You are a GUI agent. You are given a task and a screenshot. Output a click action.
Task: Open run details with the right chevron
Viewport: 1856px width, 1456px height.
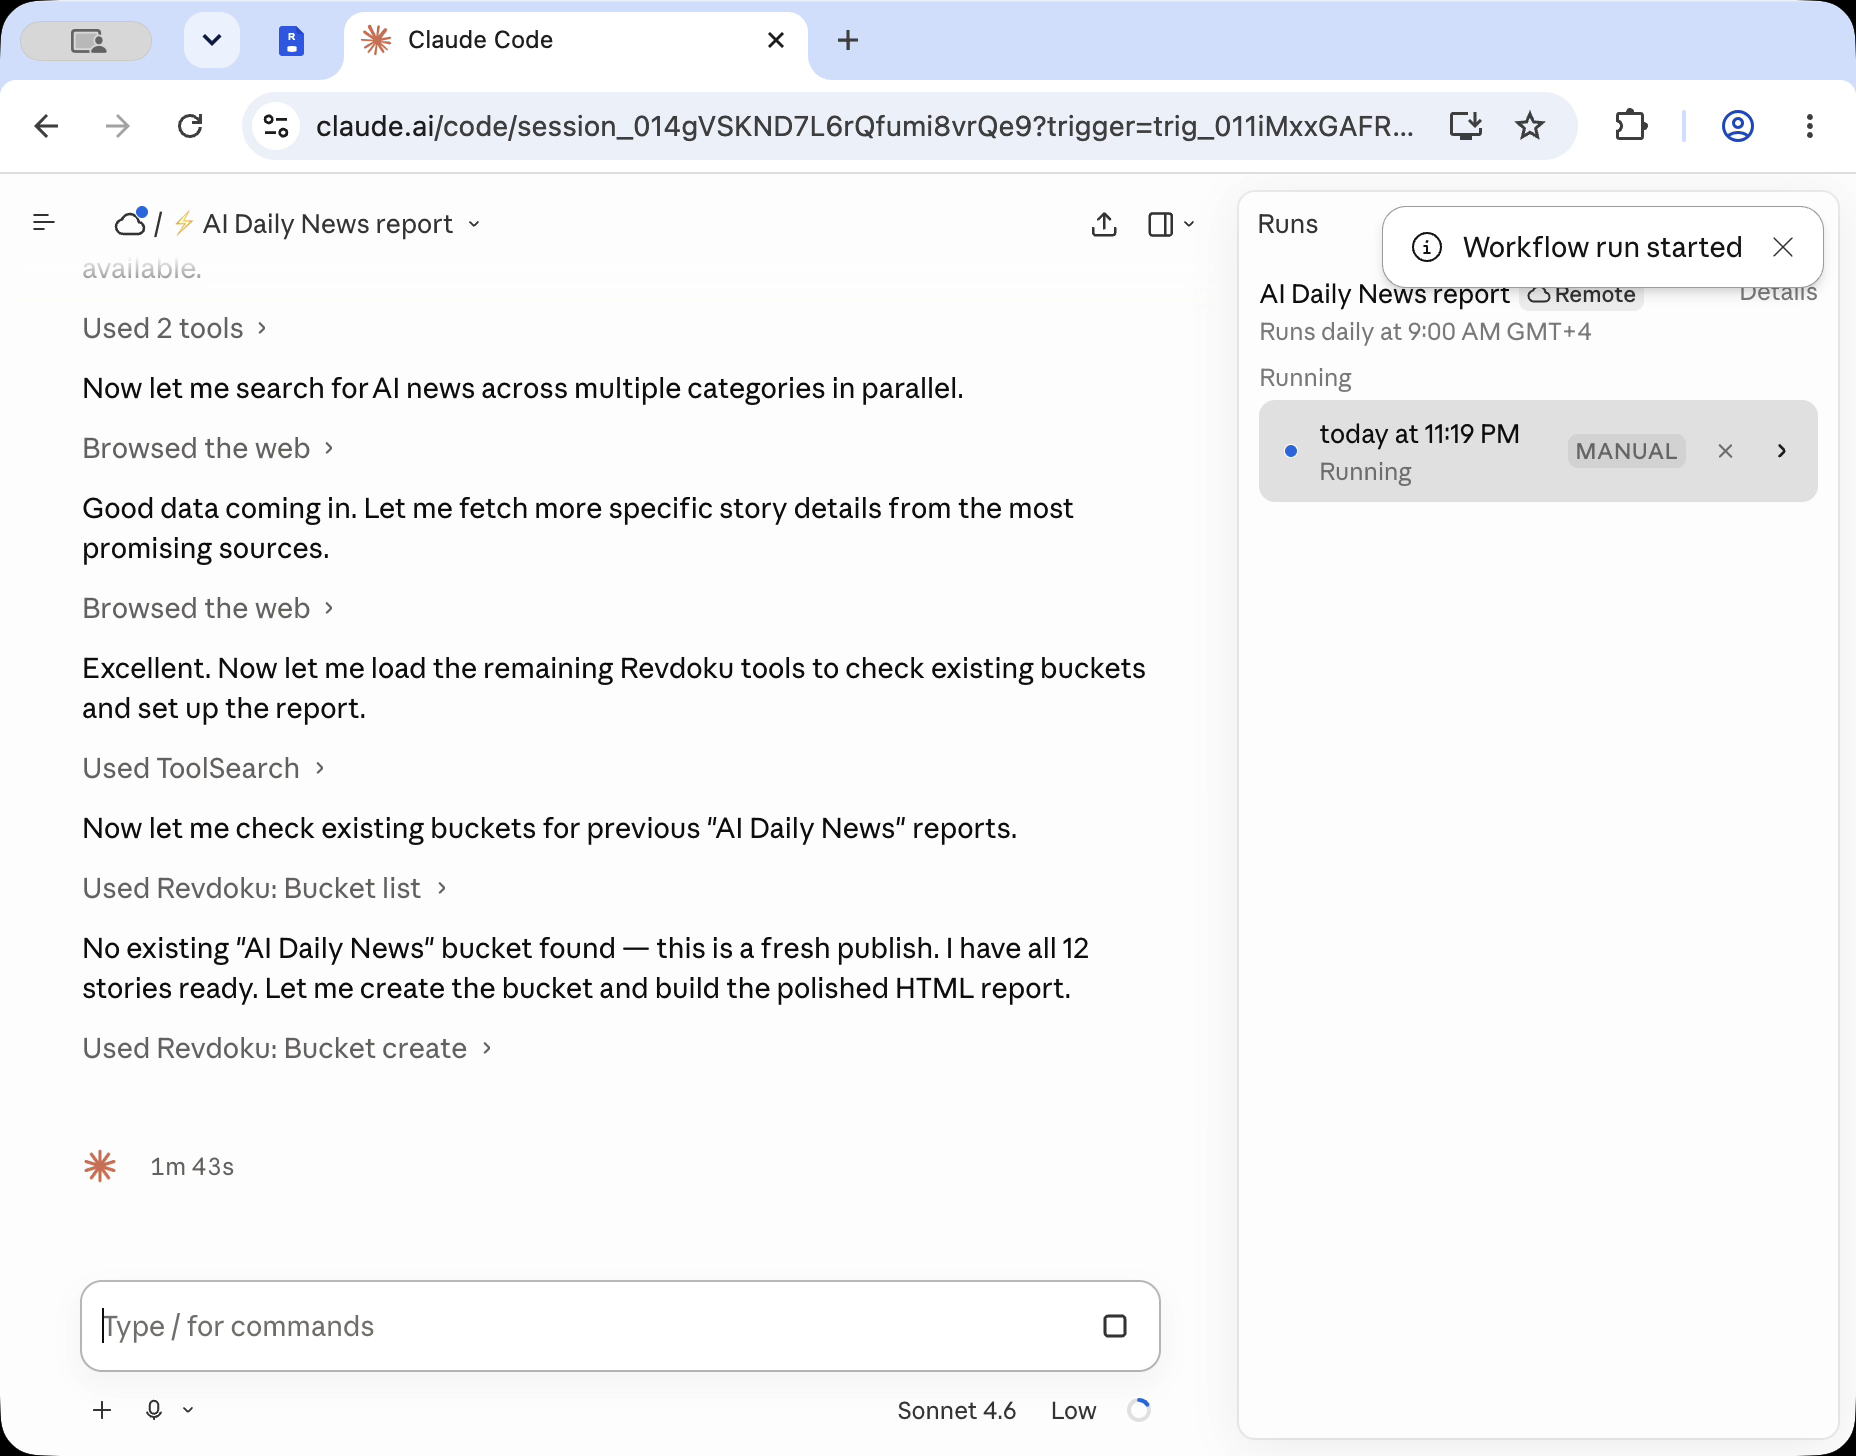(1782, 451)
